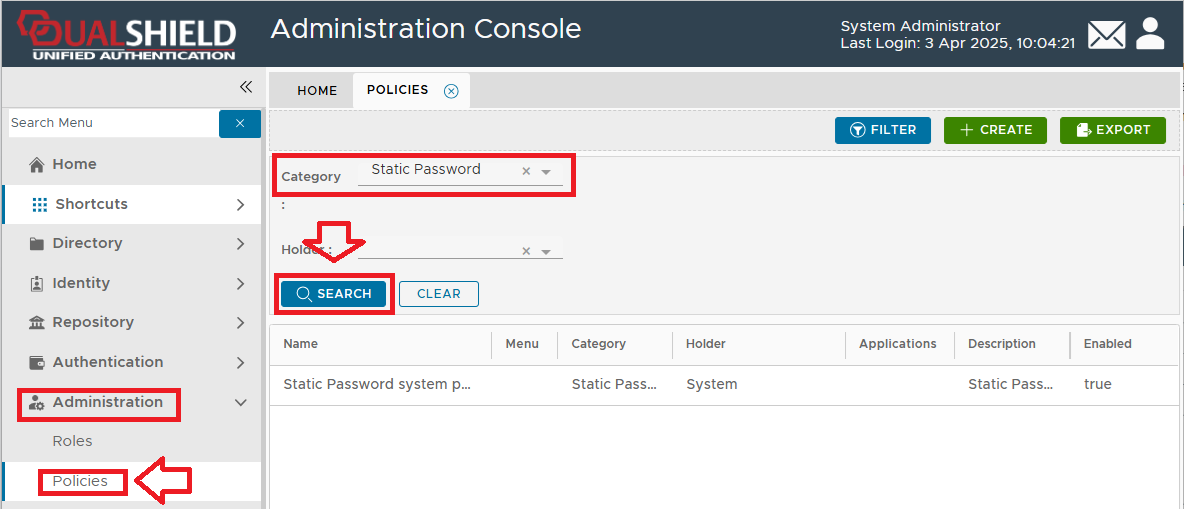Export policies with the EXPORT button
This screenshot has height=509, width=1184.
[x=1112, y=130]
